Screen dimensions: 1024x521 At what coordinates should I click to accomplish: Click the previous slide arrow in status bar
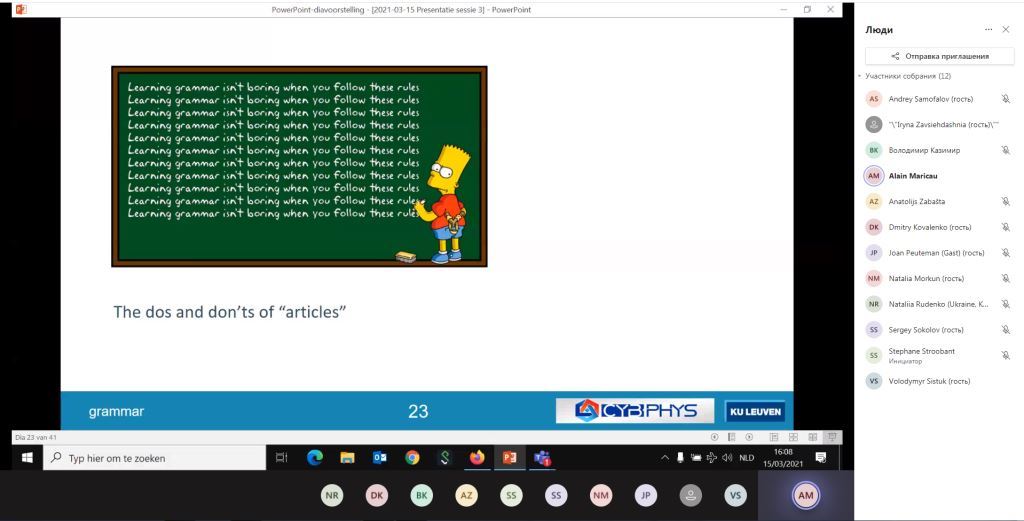714,437
